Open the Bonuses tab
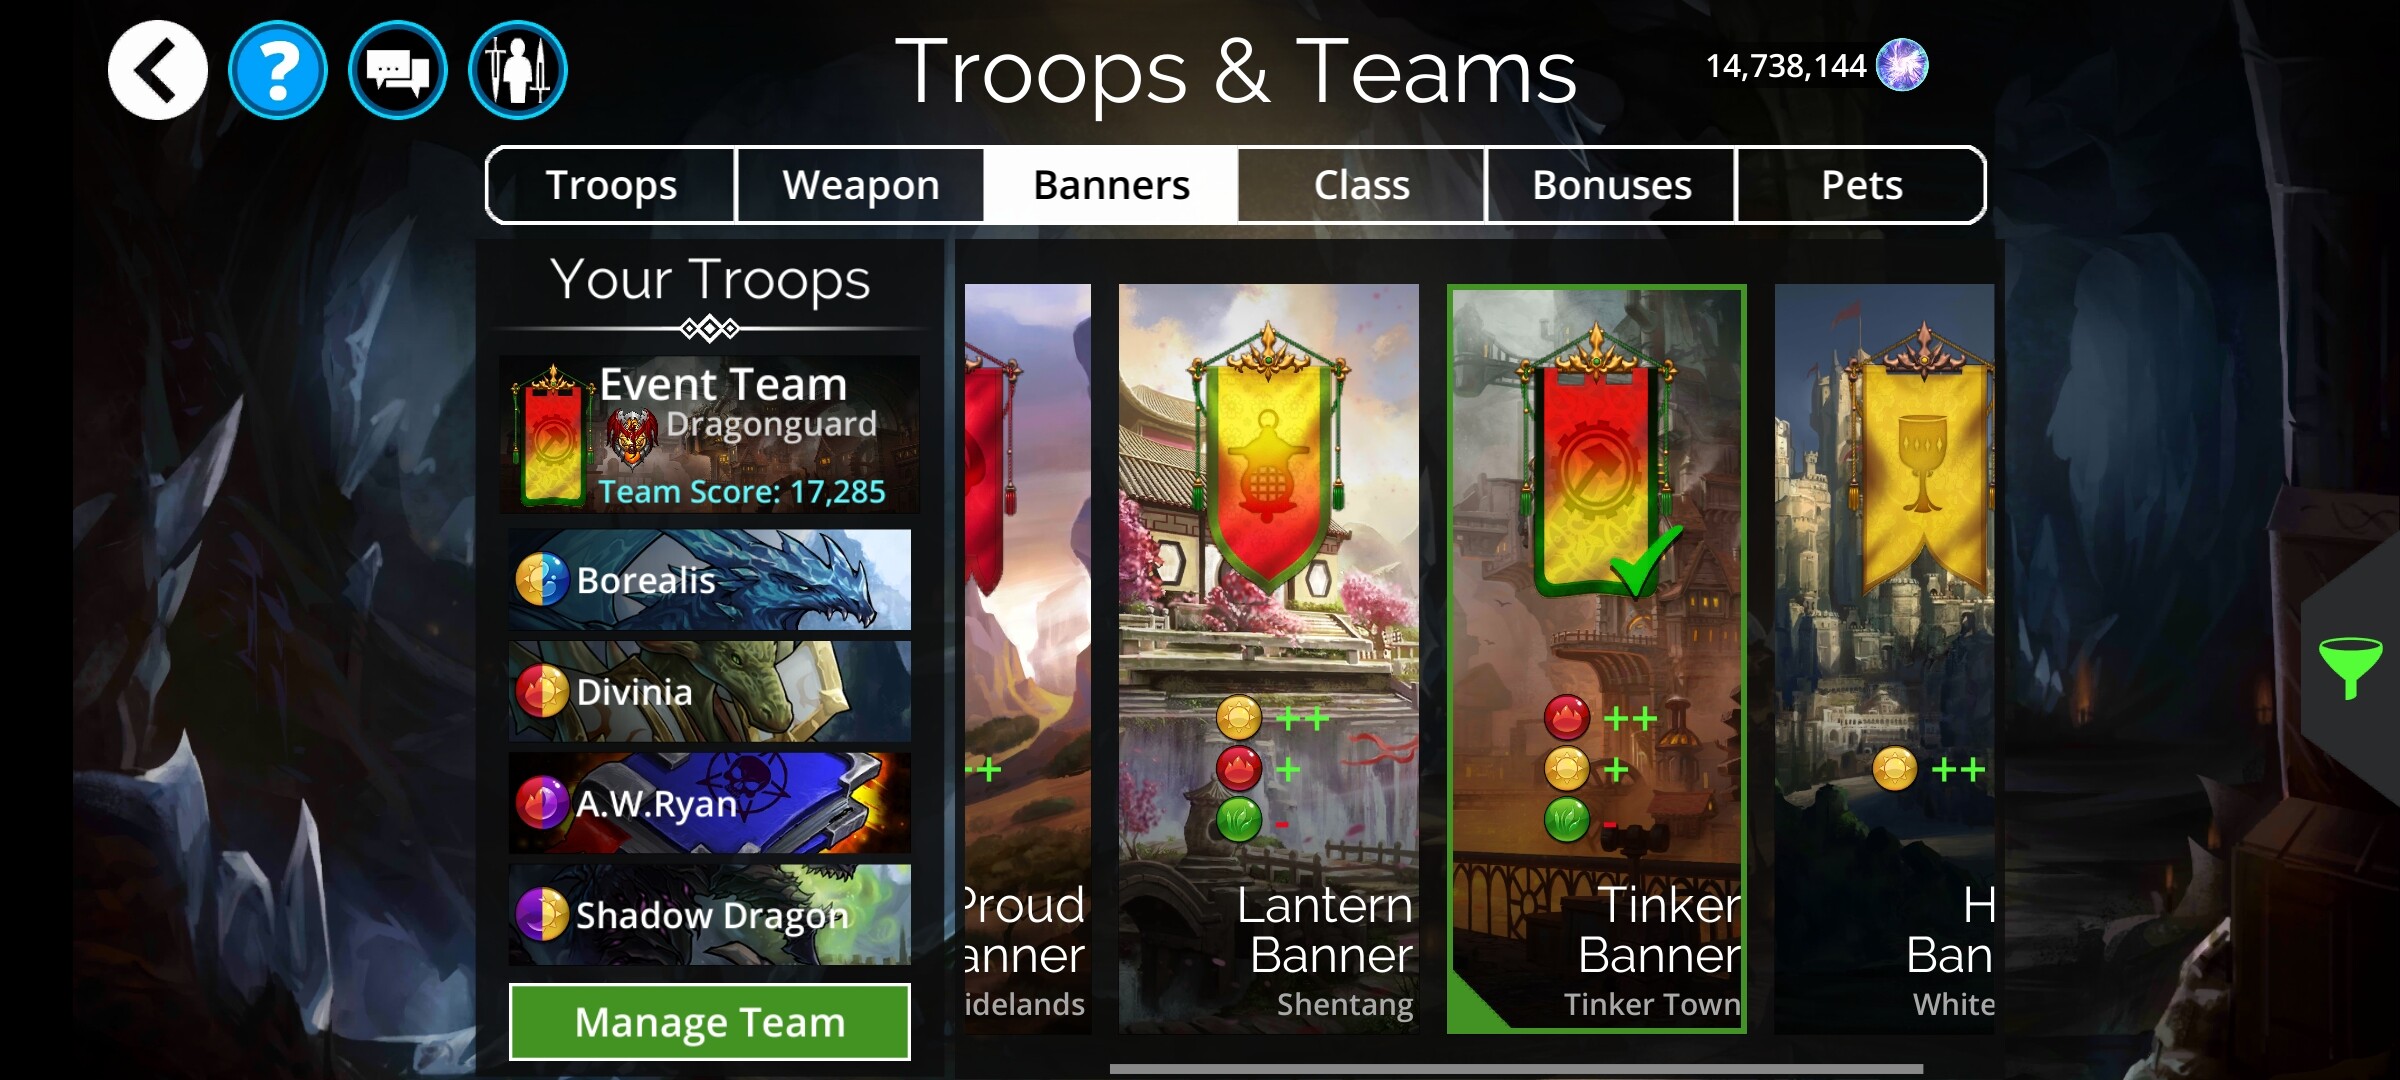 point(1612,185)
